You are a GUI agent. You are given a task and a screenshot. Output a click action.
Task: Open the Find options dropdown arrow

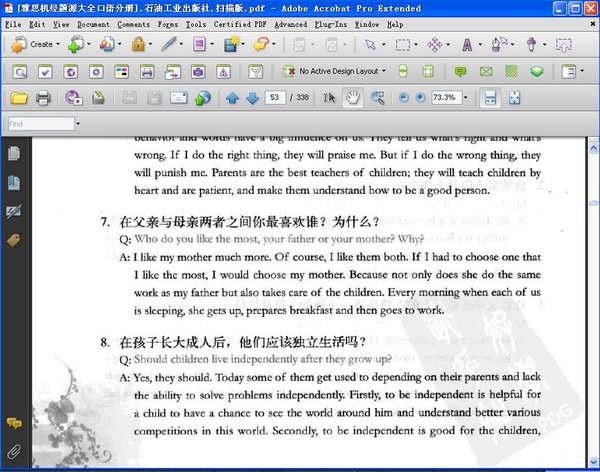[x=78, y=124]
